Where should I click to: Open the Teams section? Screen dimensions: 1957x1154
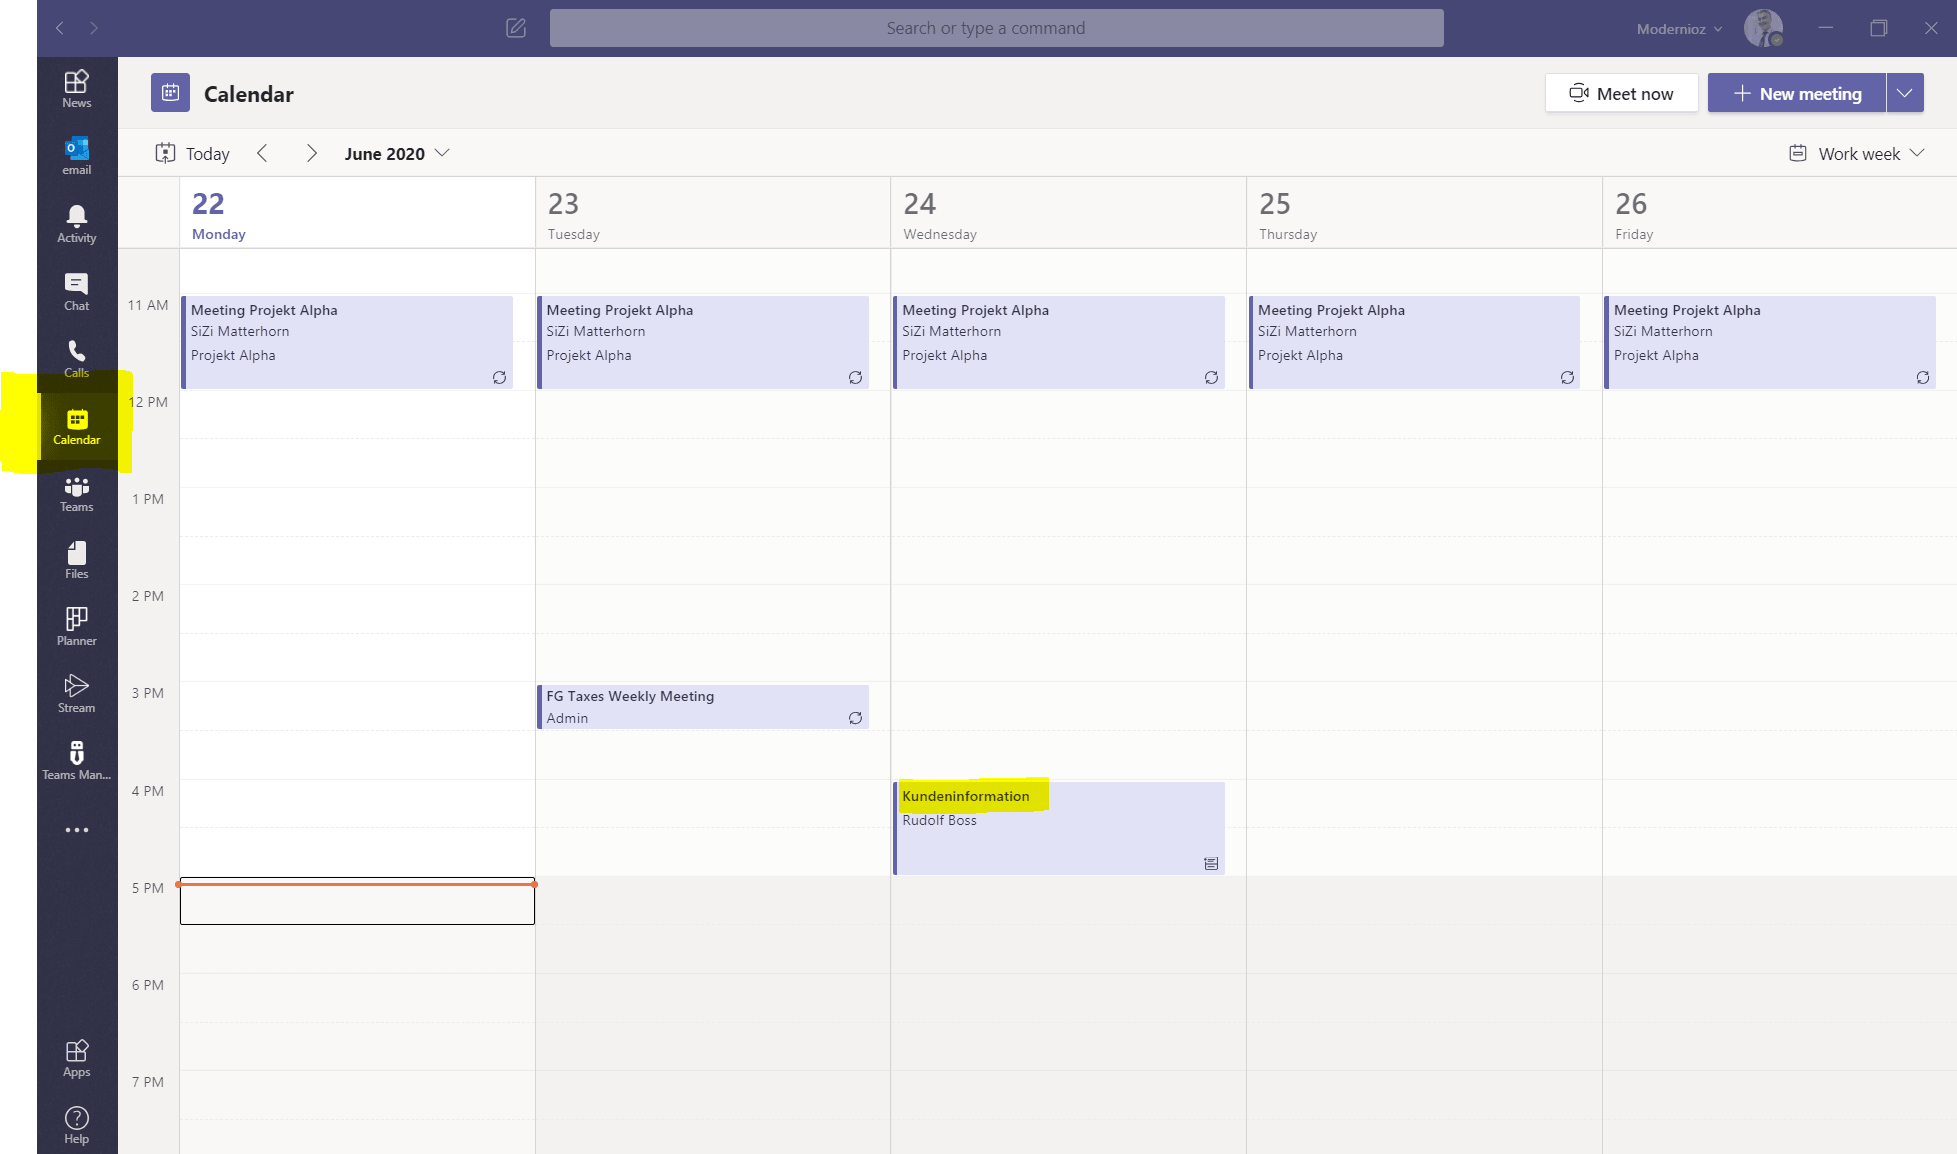77,494
